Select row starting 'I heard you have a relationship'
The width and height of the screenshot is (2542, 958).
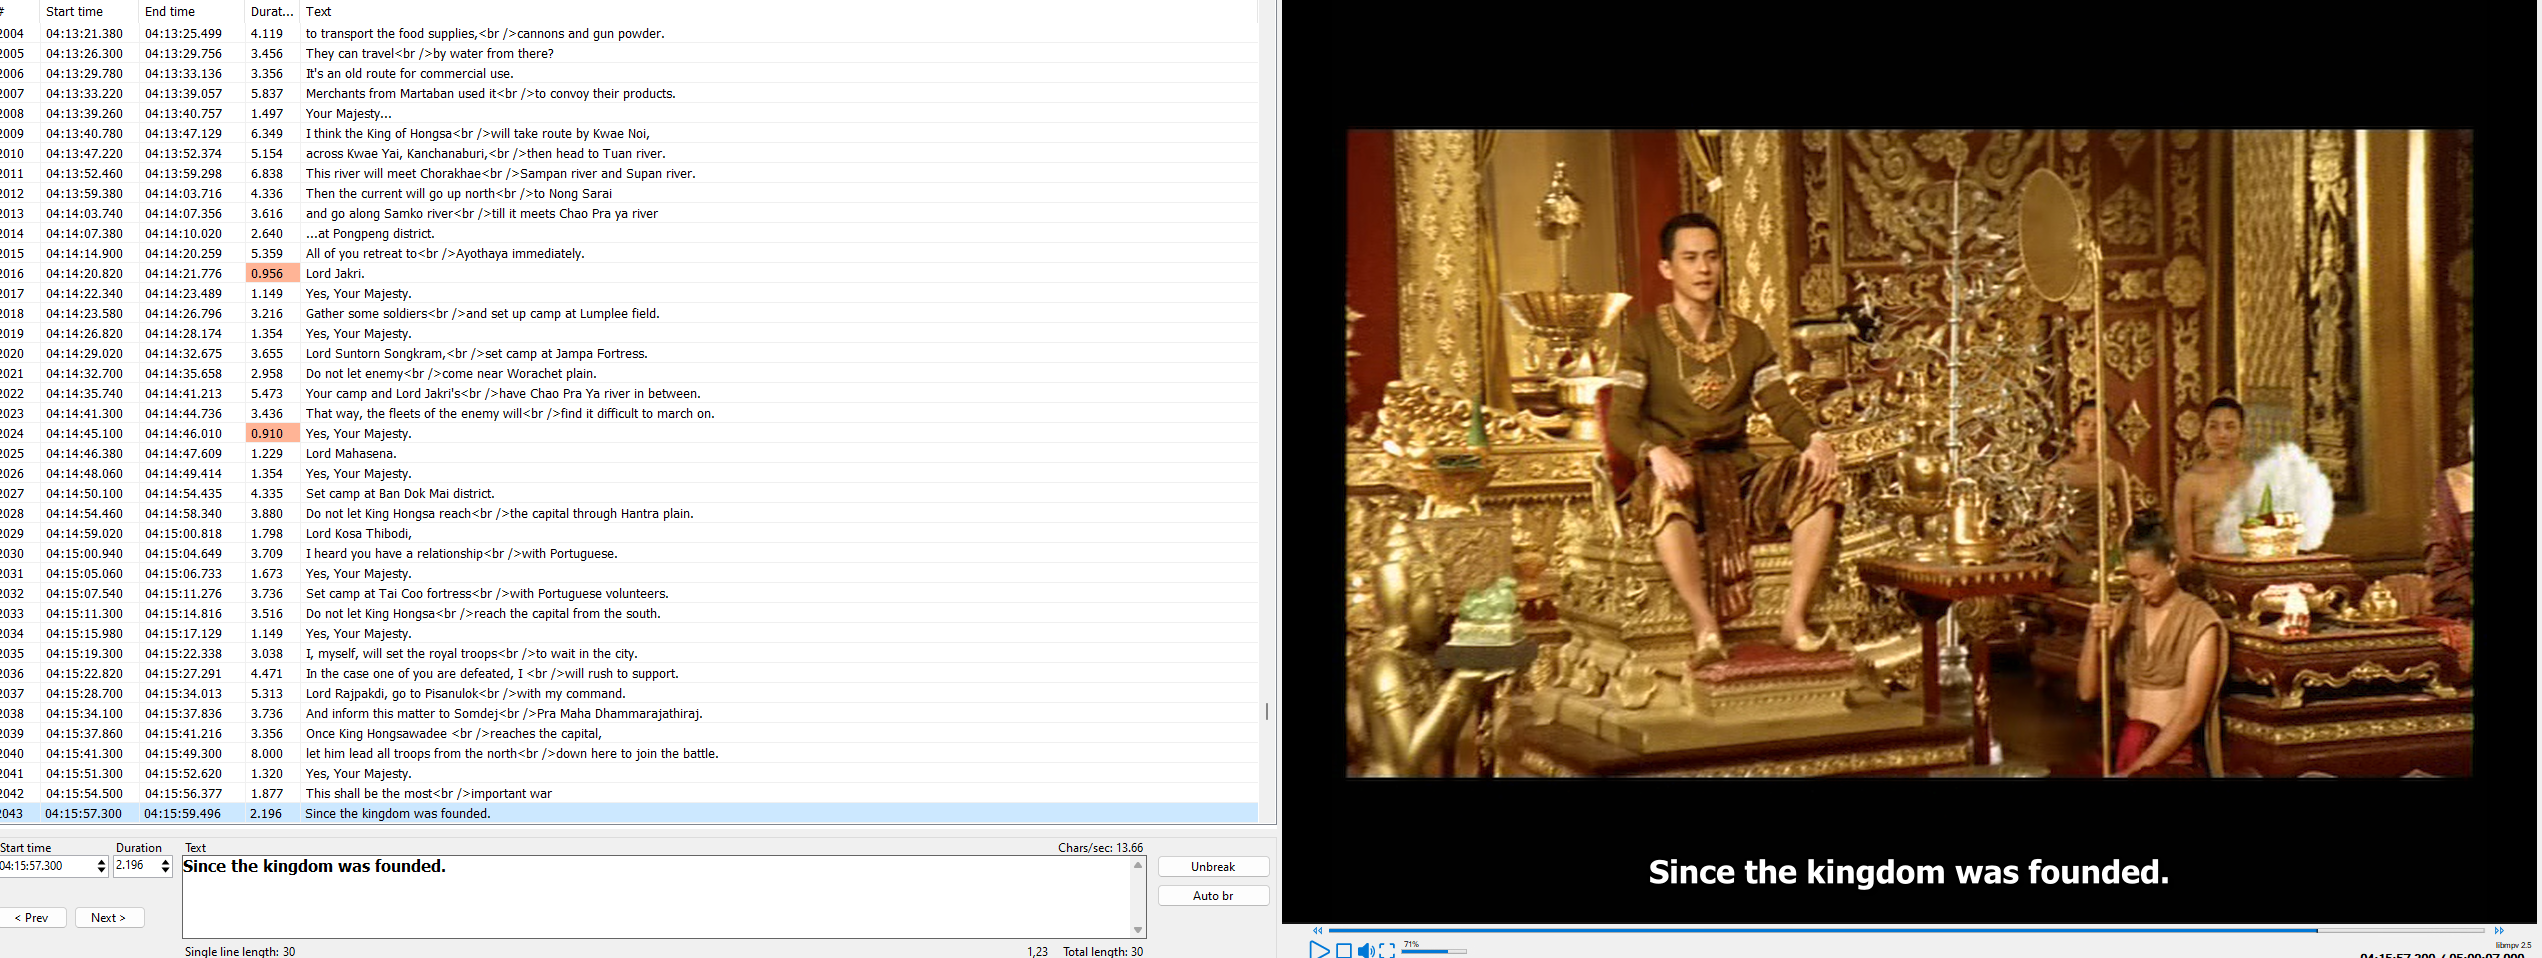628,554
